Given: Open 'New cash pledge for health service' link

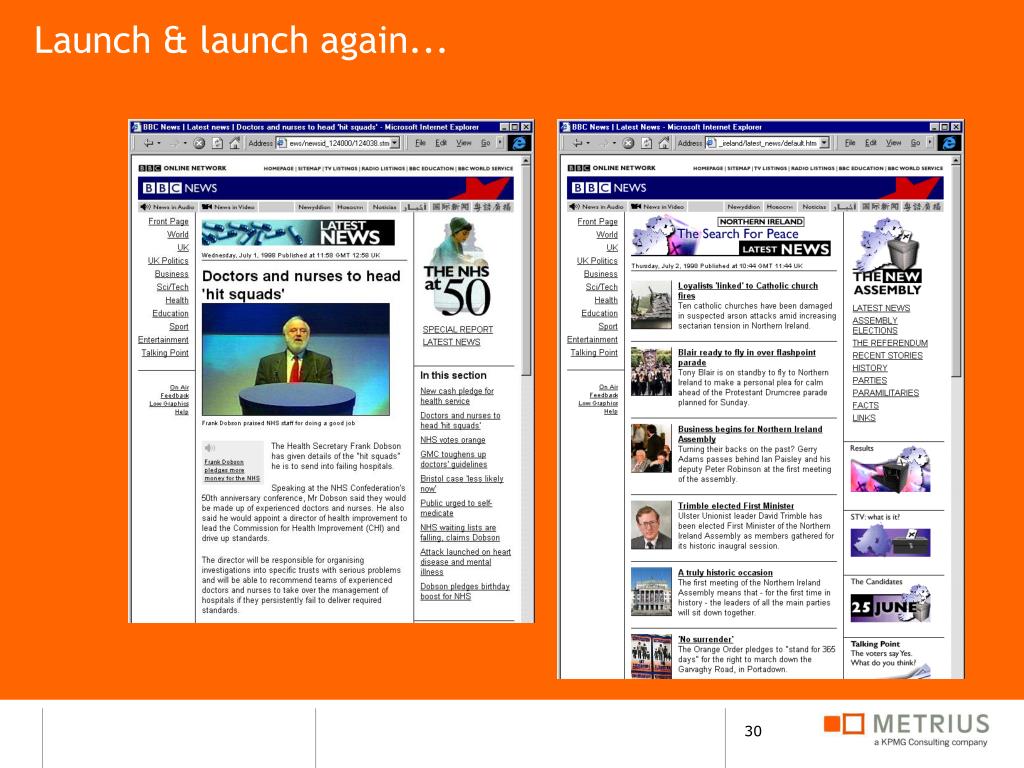Looking at the screenshot, I should 457,396.
